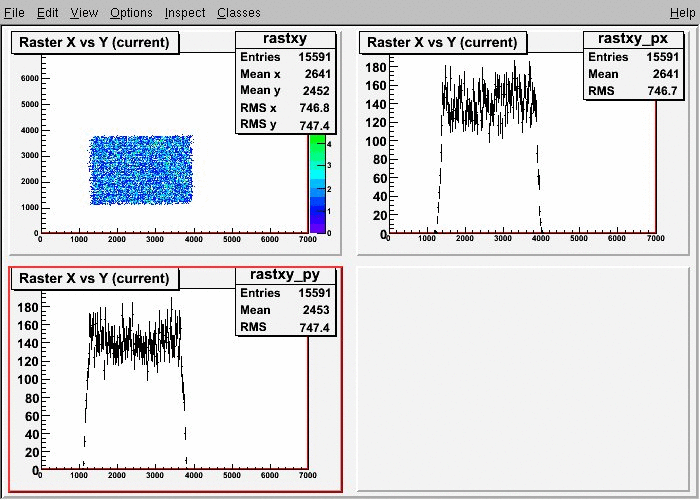Click 'Entries 15591' in rastxy_py stats
The image size is (700, 500).
pos(285,292)
